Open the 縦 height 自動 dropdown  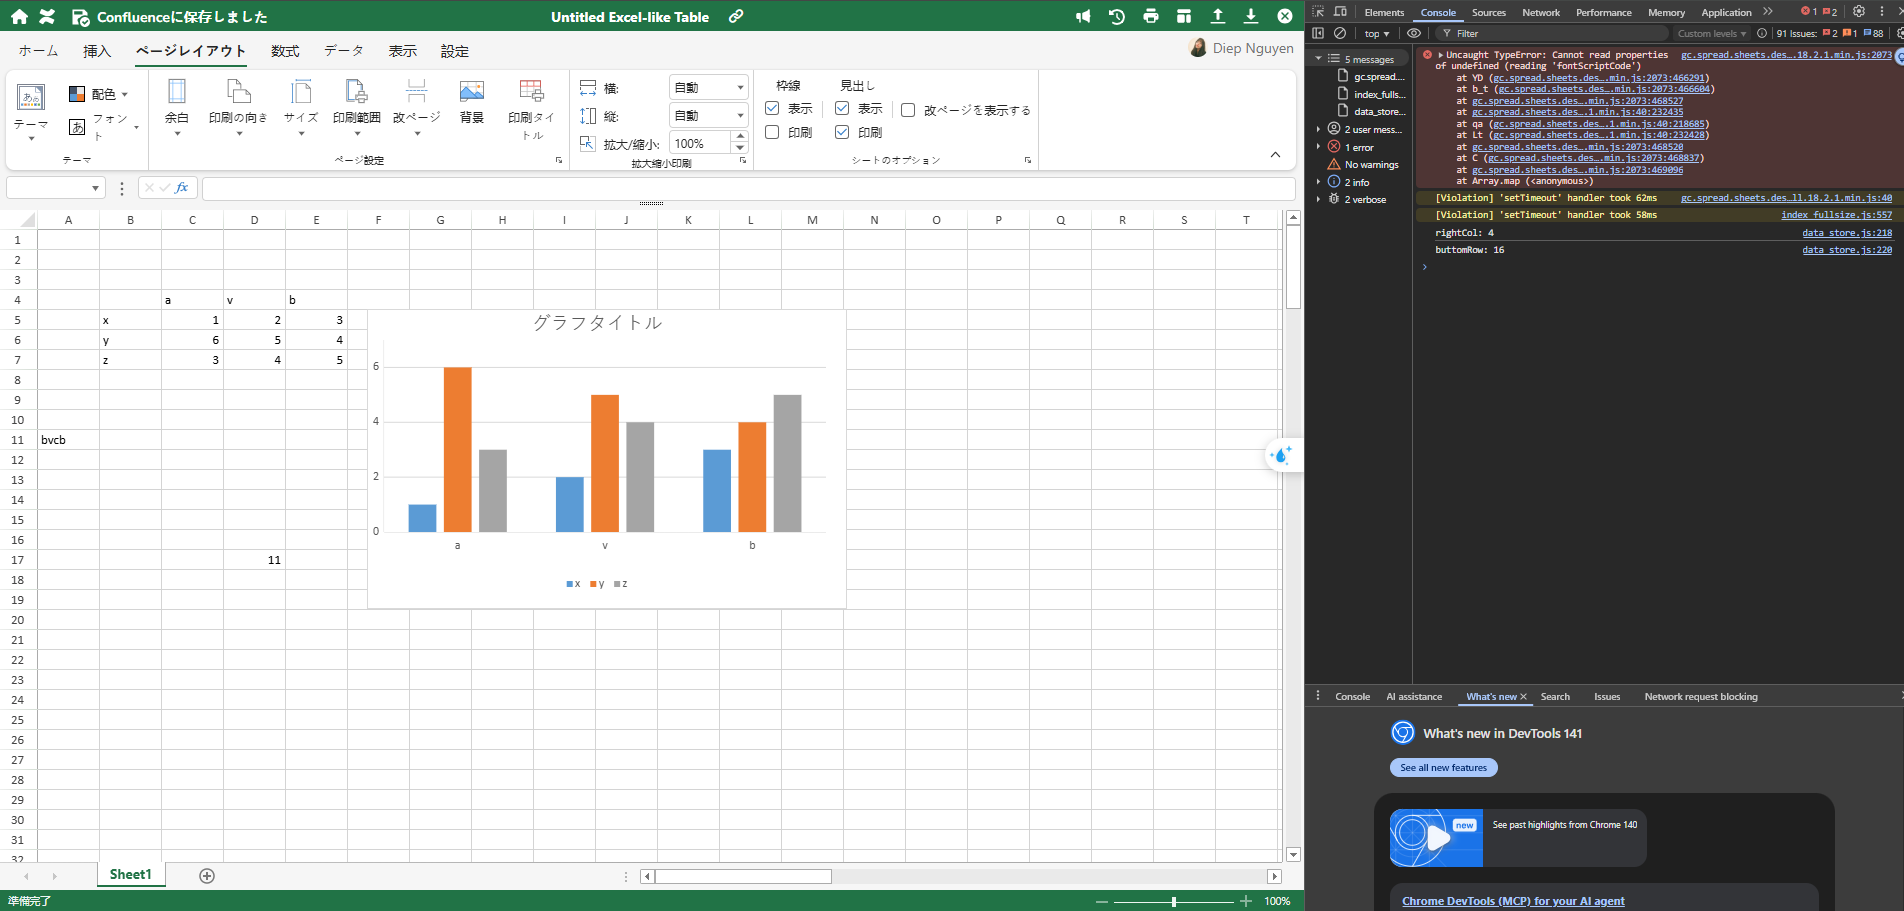(x=708, y=116)
